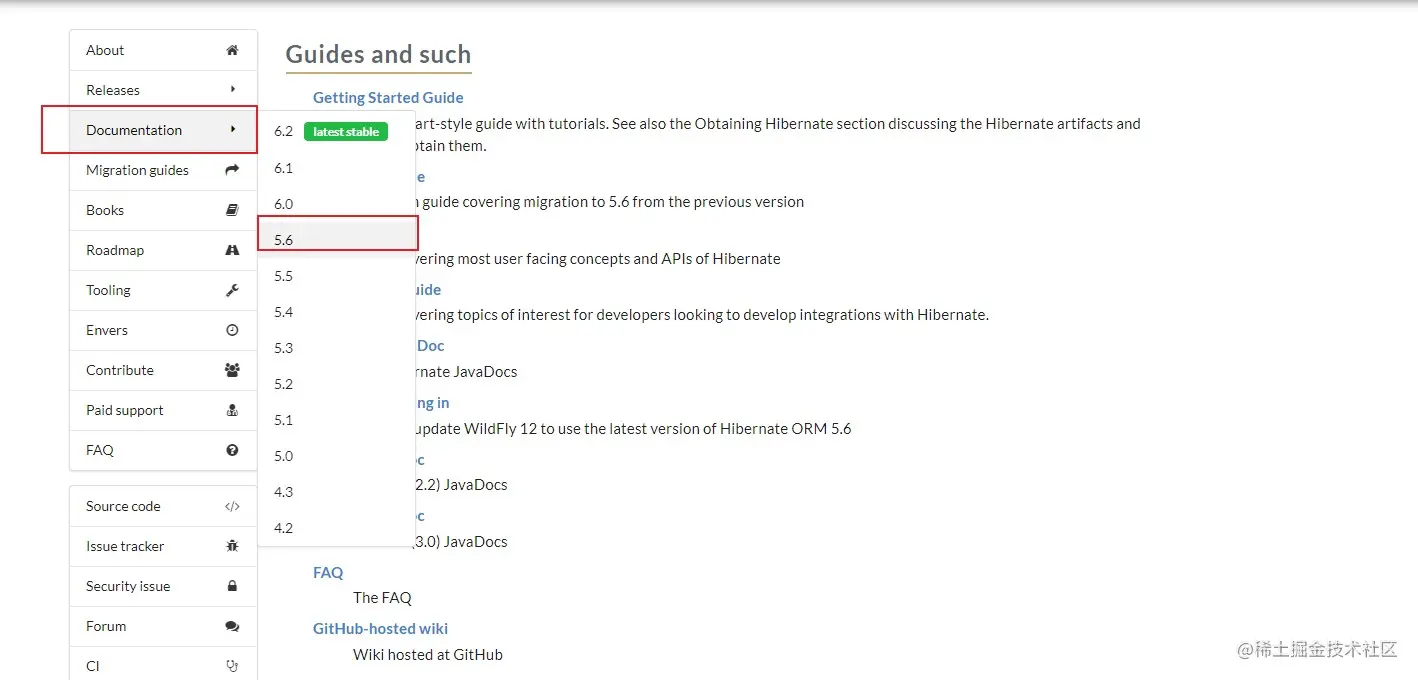Select version 5.0 documentation
Image resolution: width=1418 pixels, height=680 pixels.
coord(337,456)
